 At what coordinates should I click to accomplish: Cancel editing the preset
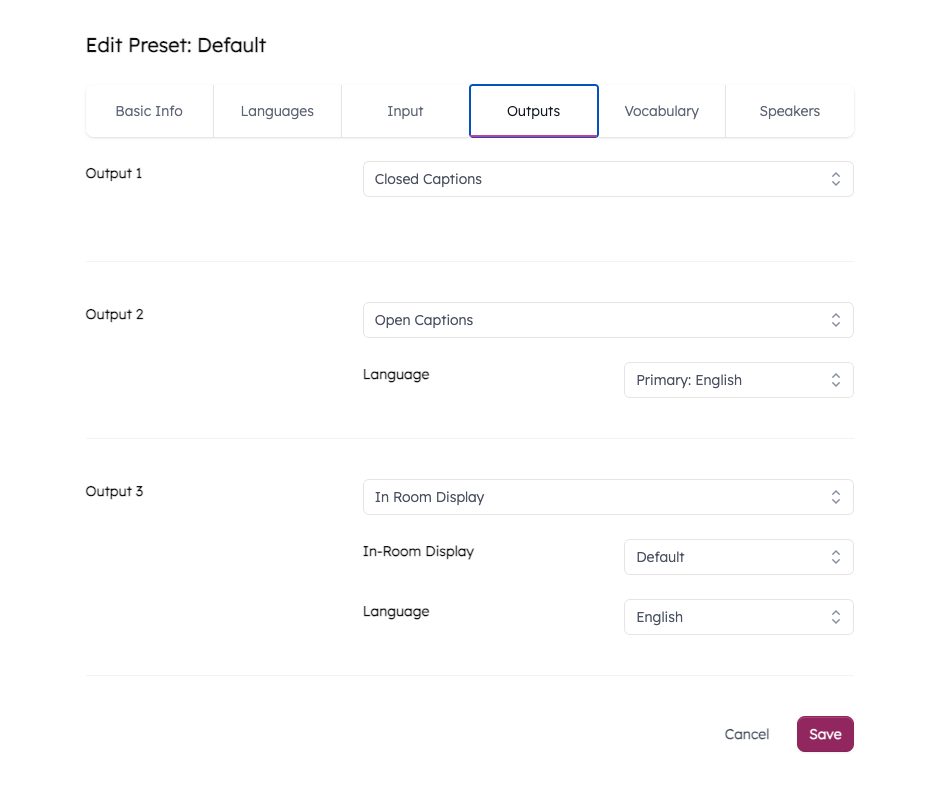point(746,733)
